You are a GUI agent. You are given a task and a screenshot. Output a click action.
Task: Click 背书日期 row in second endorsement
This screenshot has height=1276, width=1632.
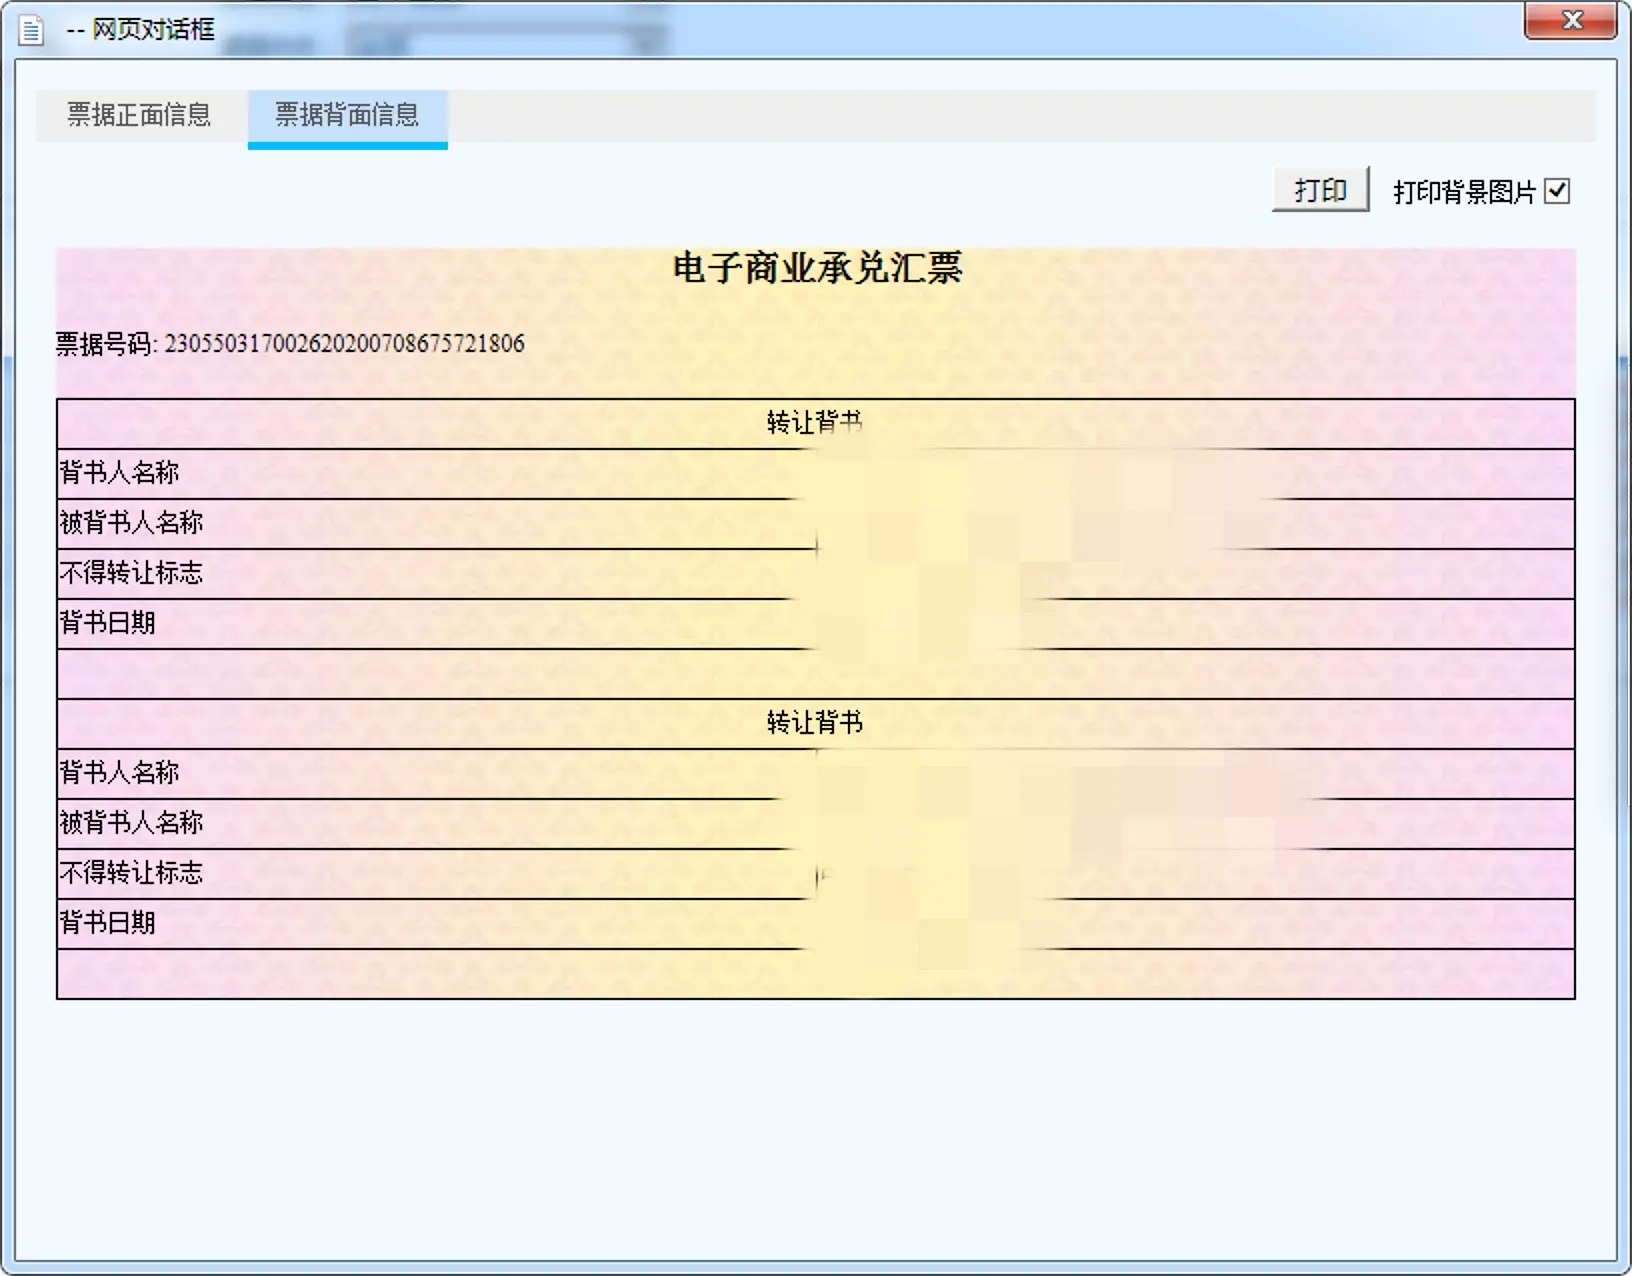[108, 923]
